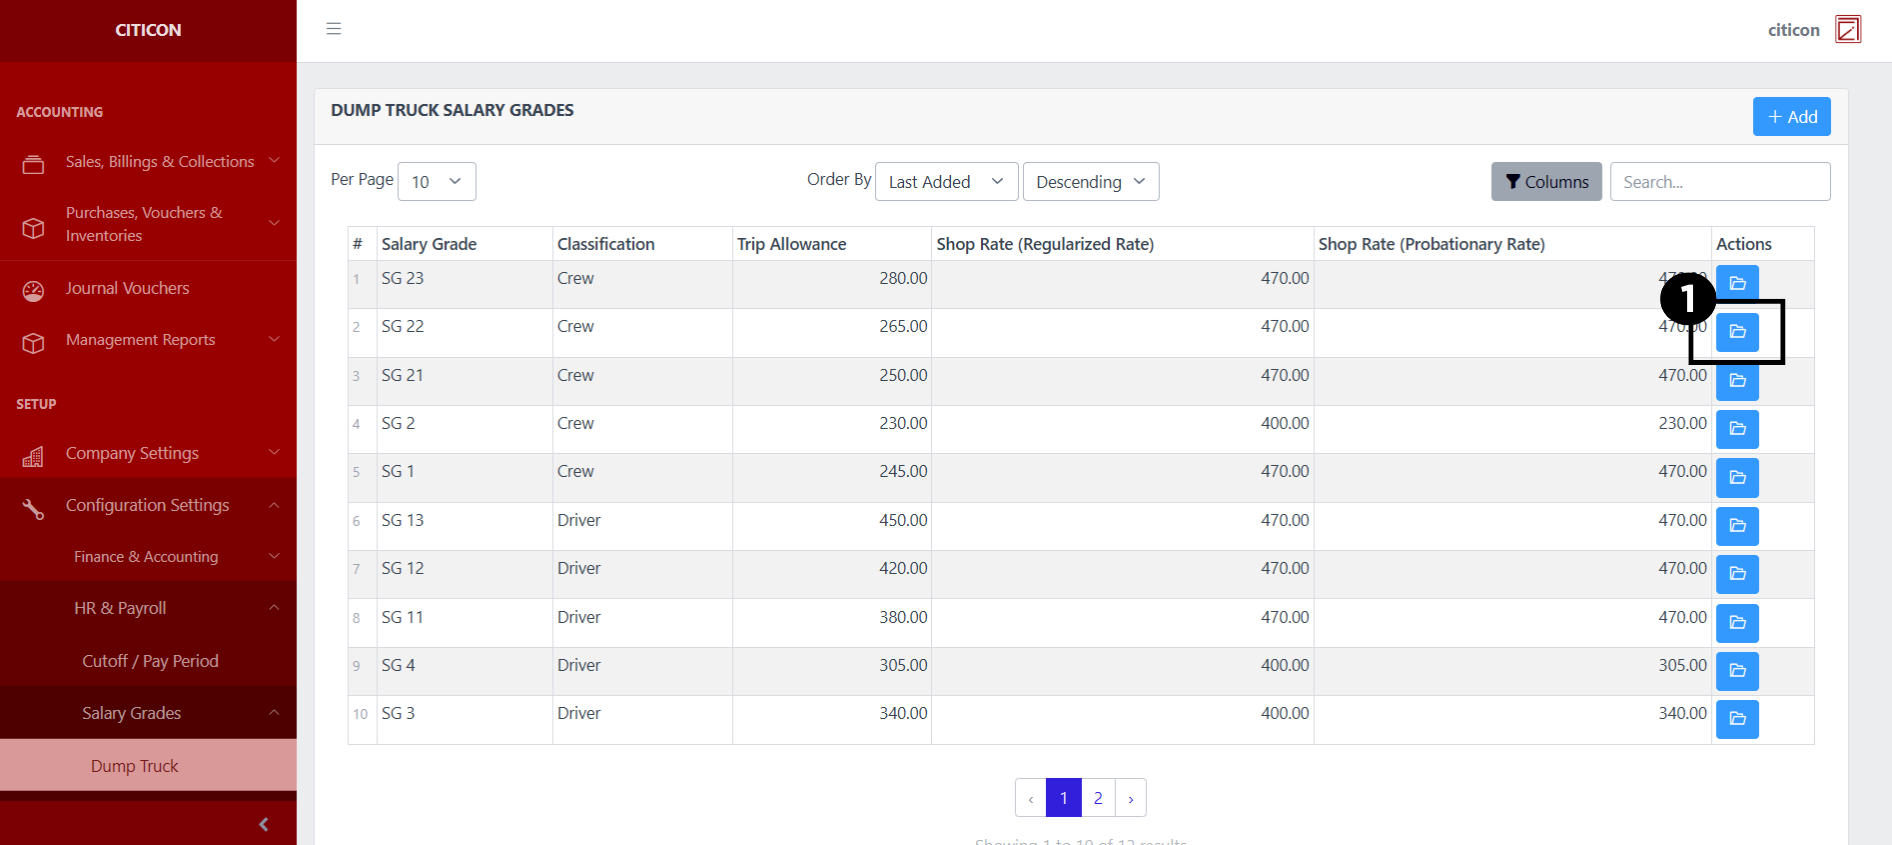Click the hamburger menu icon
This screenshot has width=1892, height=845.
pyautogui.click(x=334, y=29)
